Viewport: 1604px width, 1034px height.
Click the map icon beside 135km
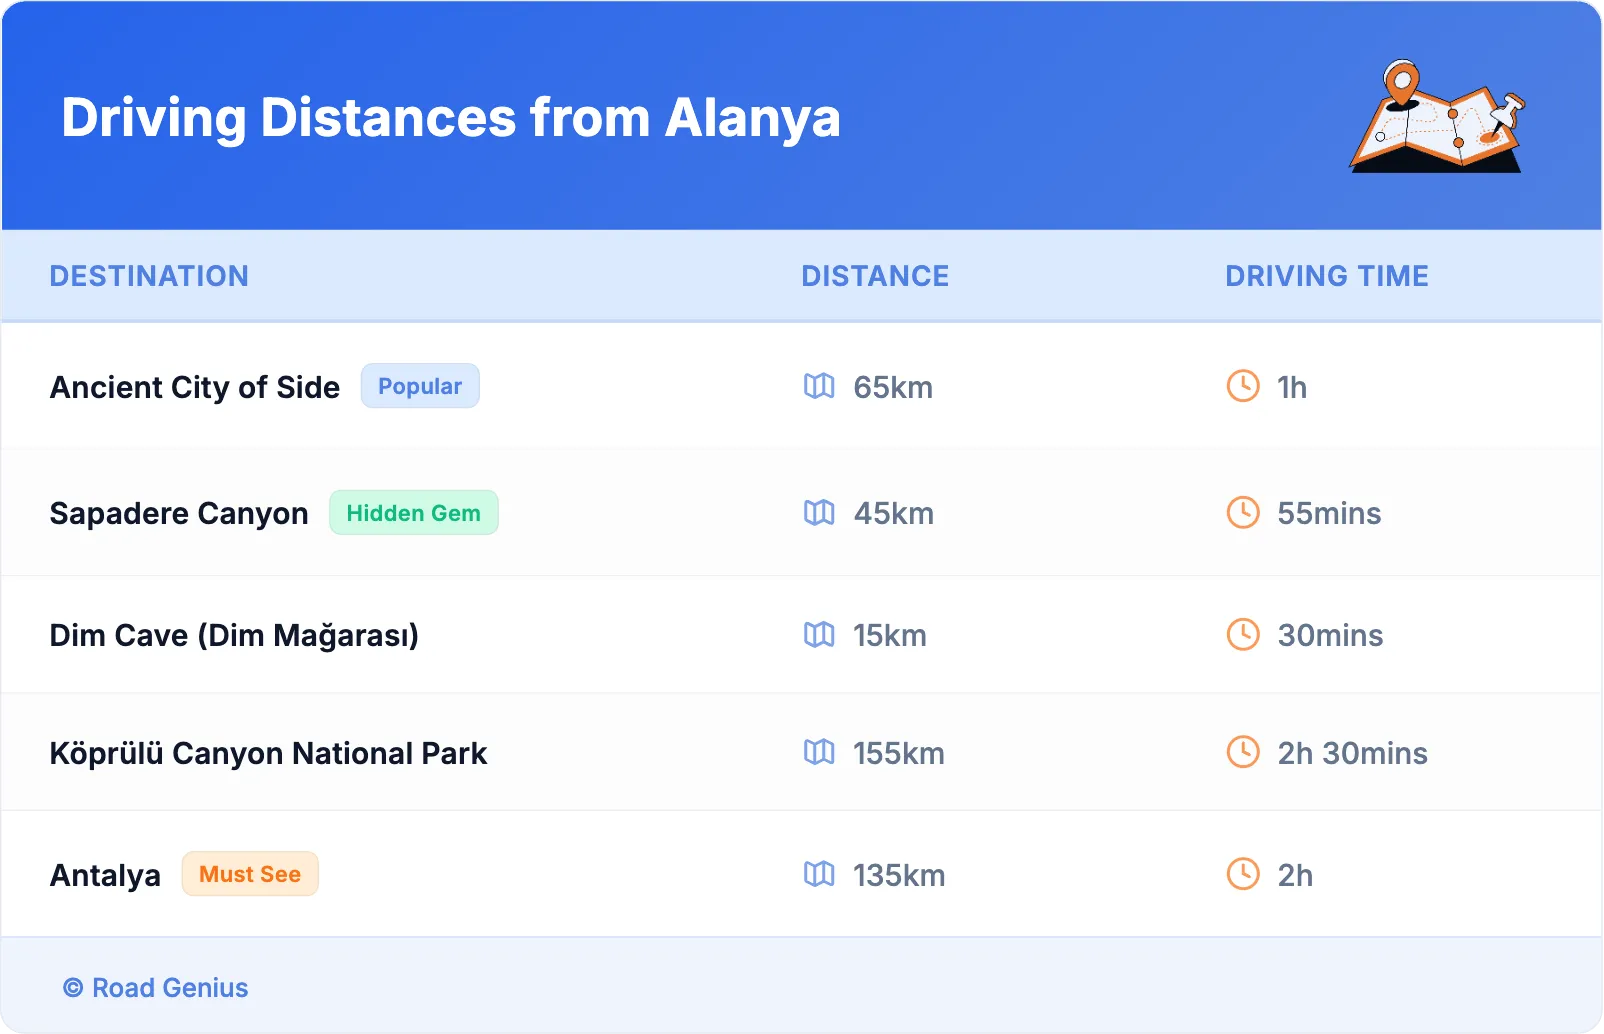(x=819, y=874)
